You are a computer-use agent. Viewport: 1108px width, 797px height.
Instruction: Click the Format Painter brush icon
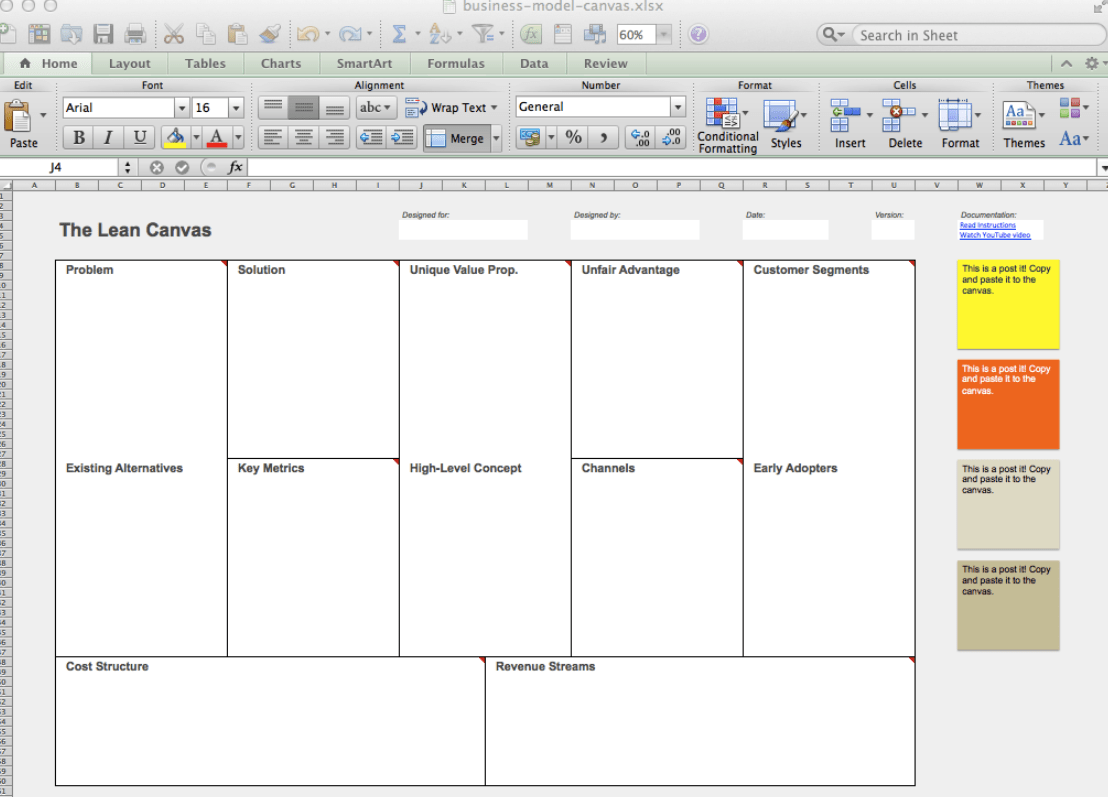[x=270, y=35]
